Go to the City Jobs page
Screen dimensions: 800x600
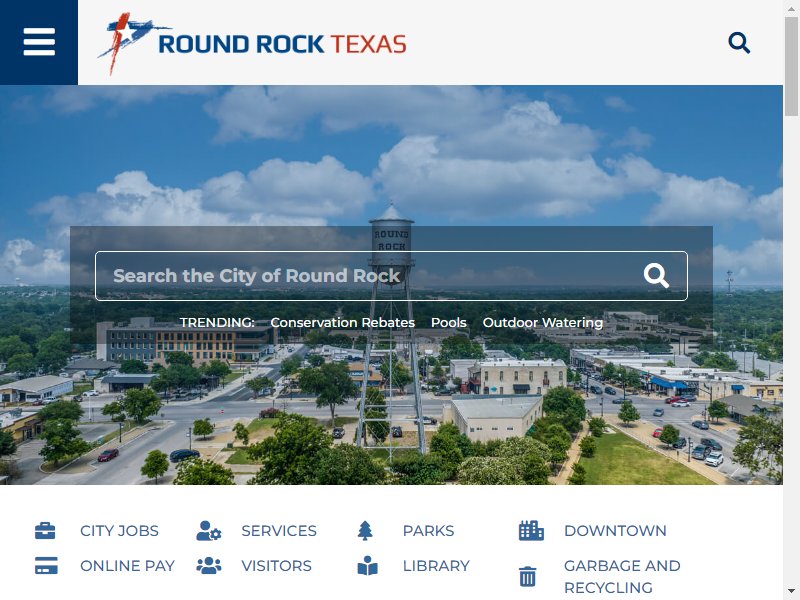(x=119, y=531)
